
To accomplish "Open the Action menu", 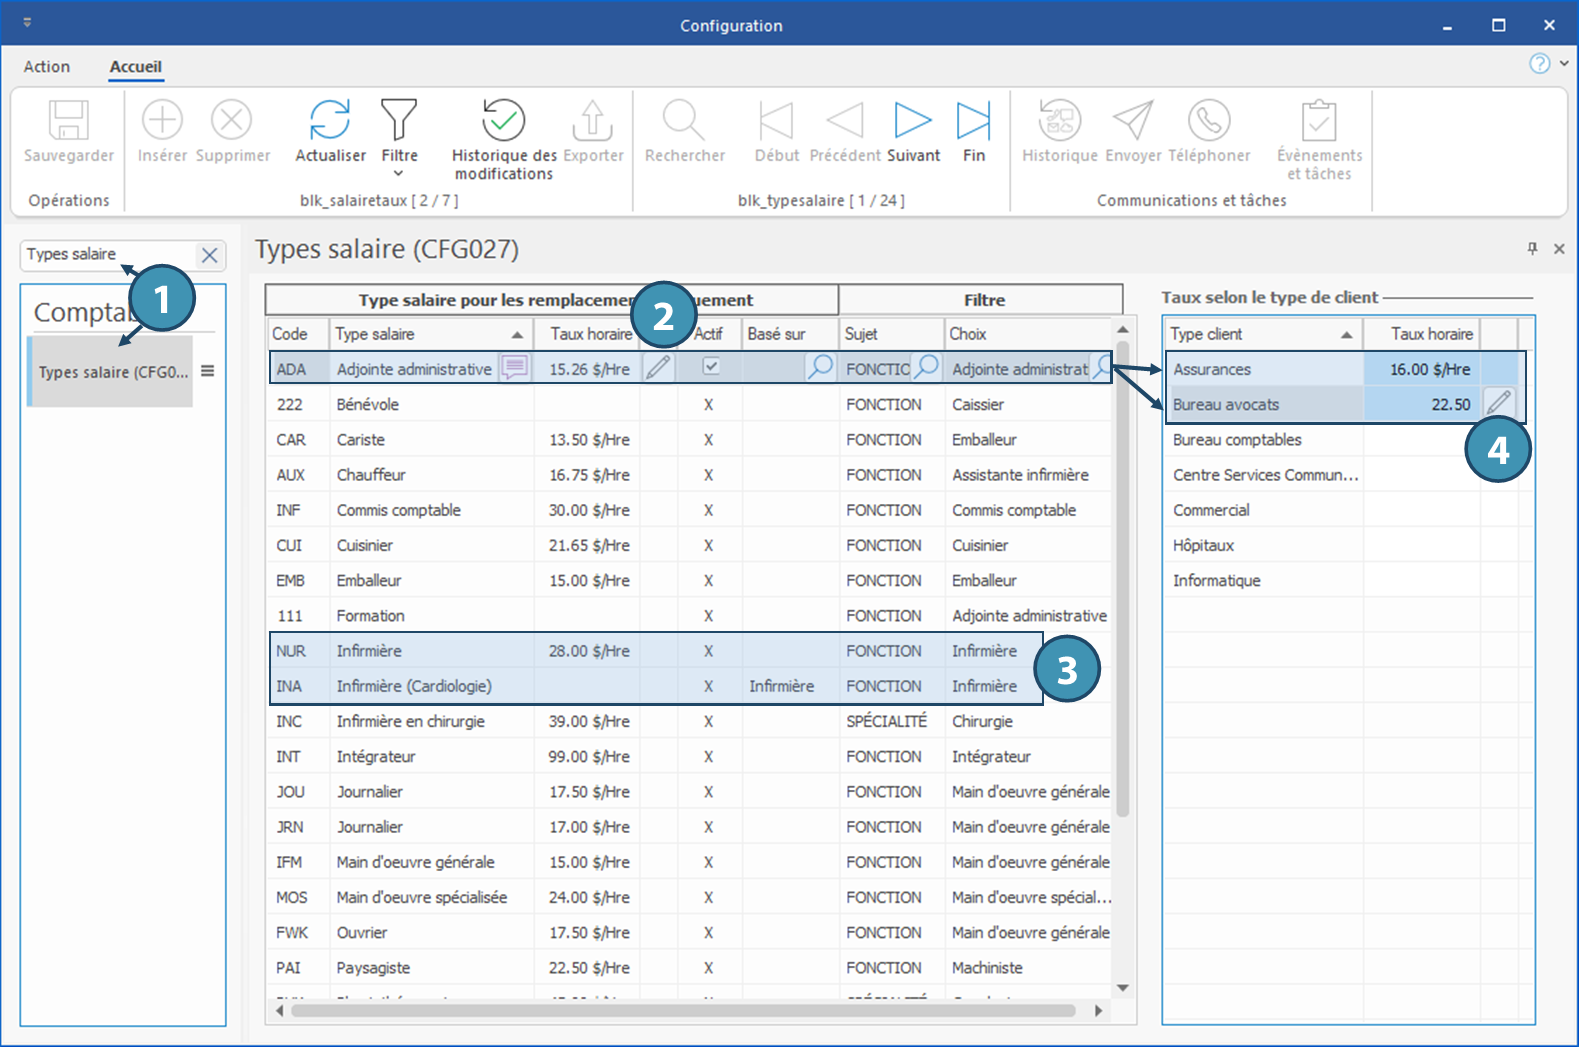I will click(47, 67).
